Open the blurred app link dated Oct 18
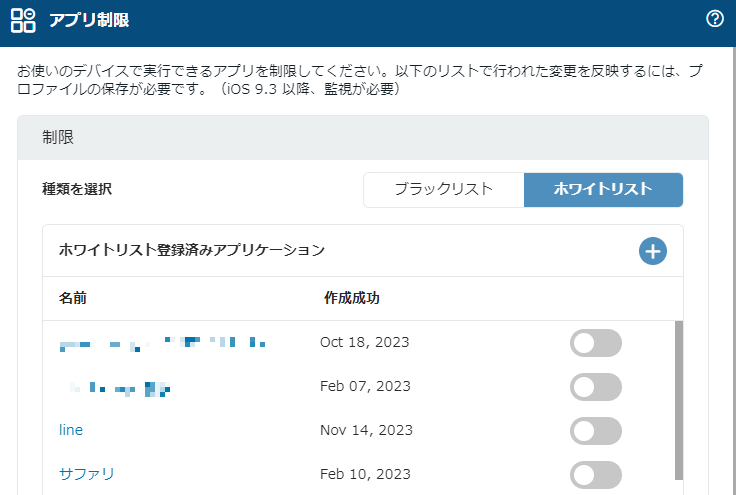 (x=162, y=344)
